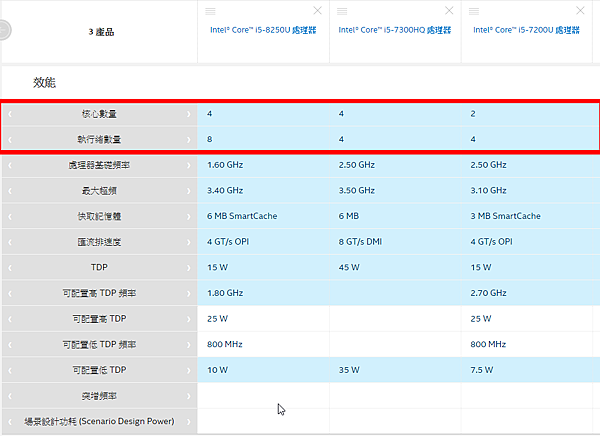
Task: Remove the i5-8250U product with X
Action: (317, 11)
